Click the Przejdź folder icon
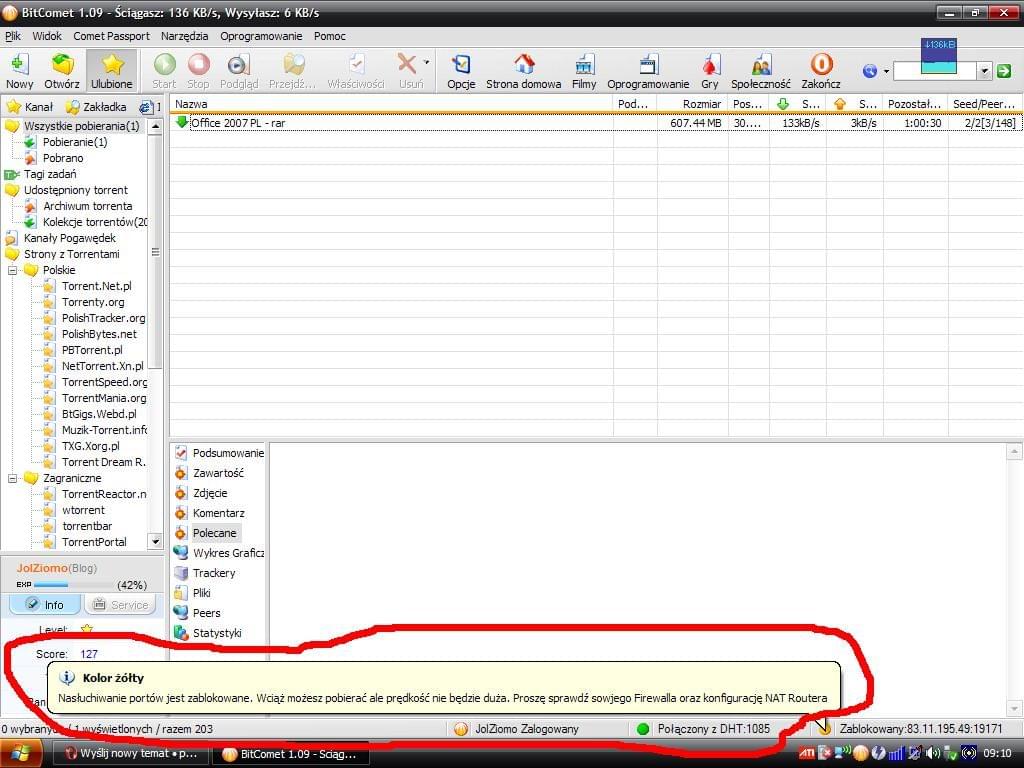The height and width of the screenshot is (768, 1024). tap(292, 71)
